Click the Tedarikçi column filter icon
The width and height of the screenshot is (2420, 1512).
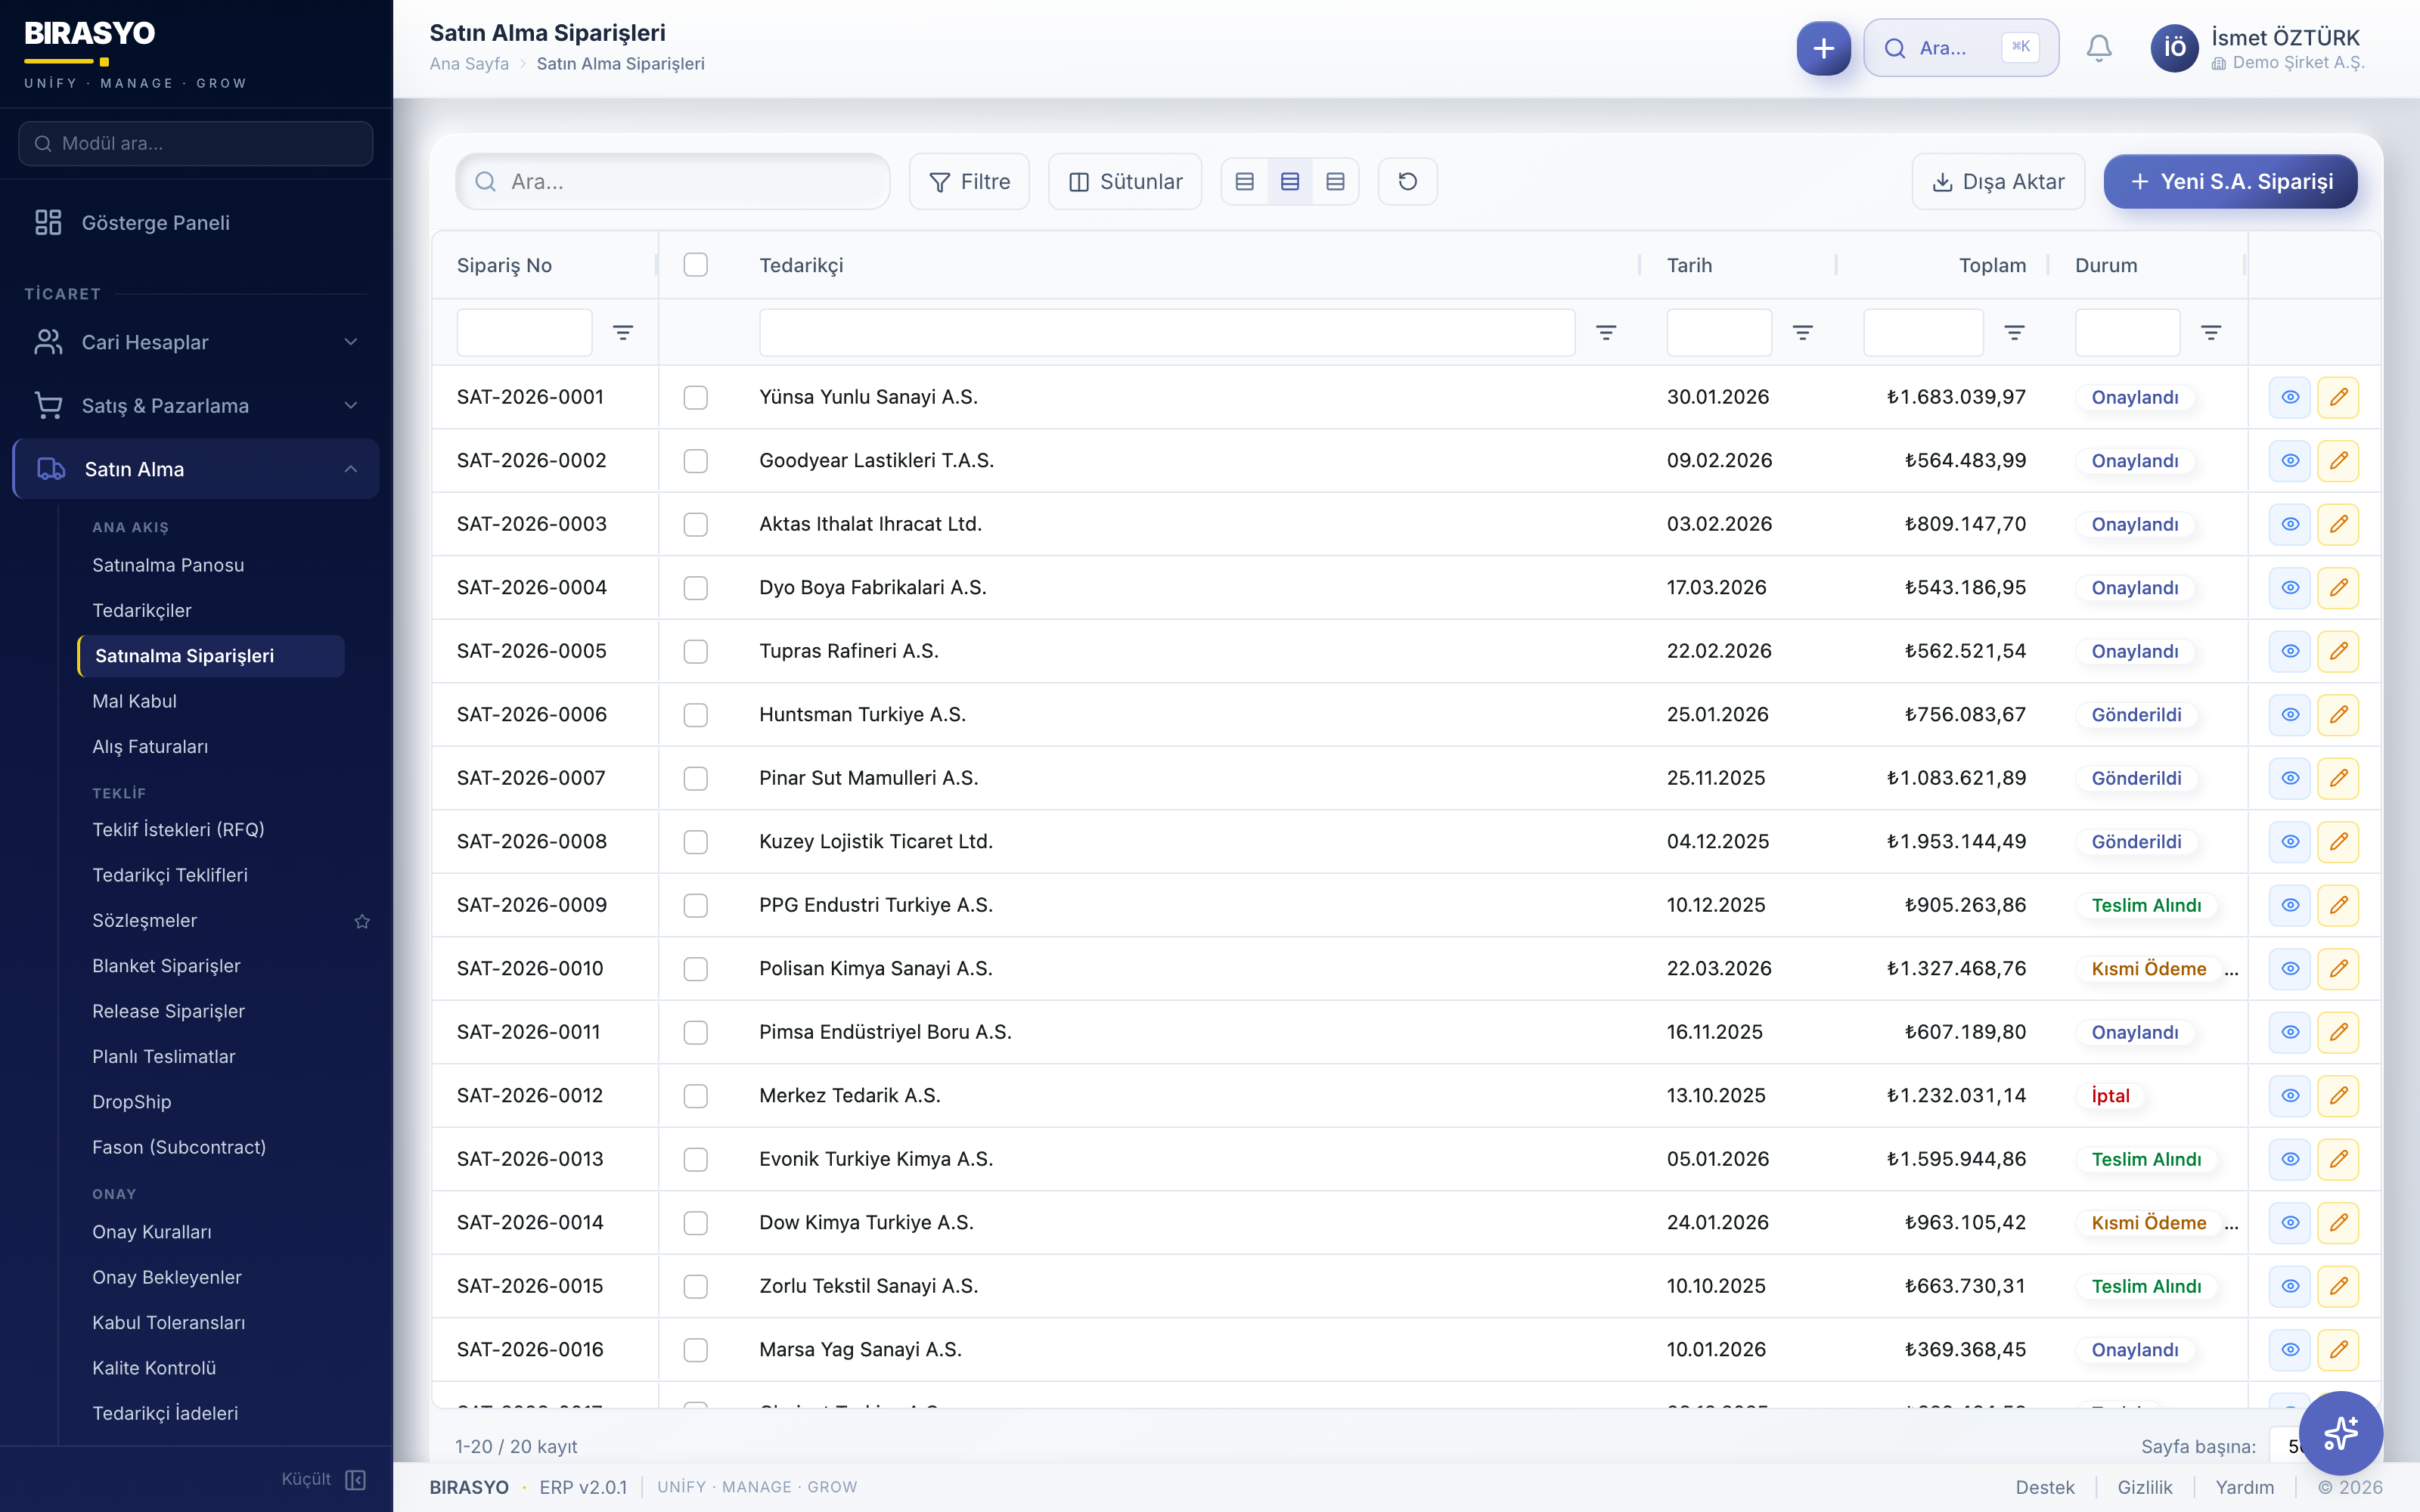(x=1606, y=332)
